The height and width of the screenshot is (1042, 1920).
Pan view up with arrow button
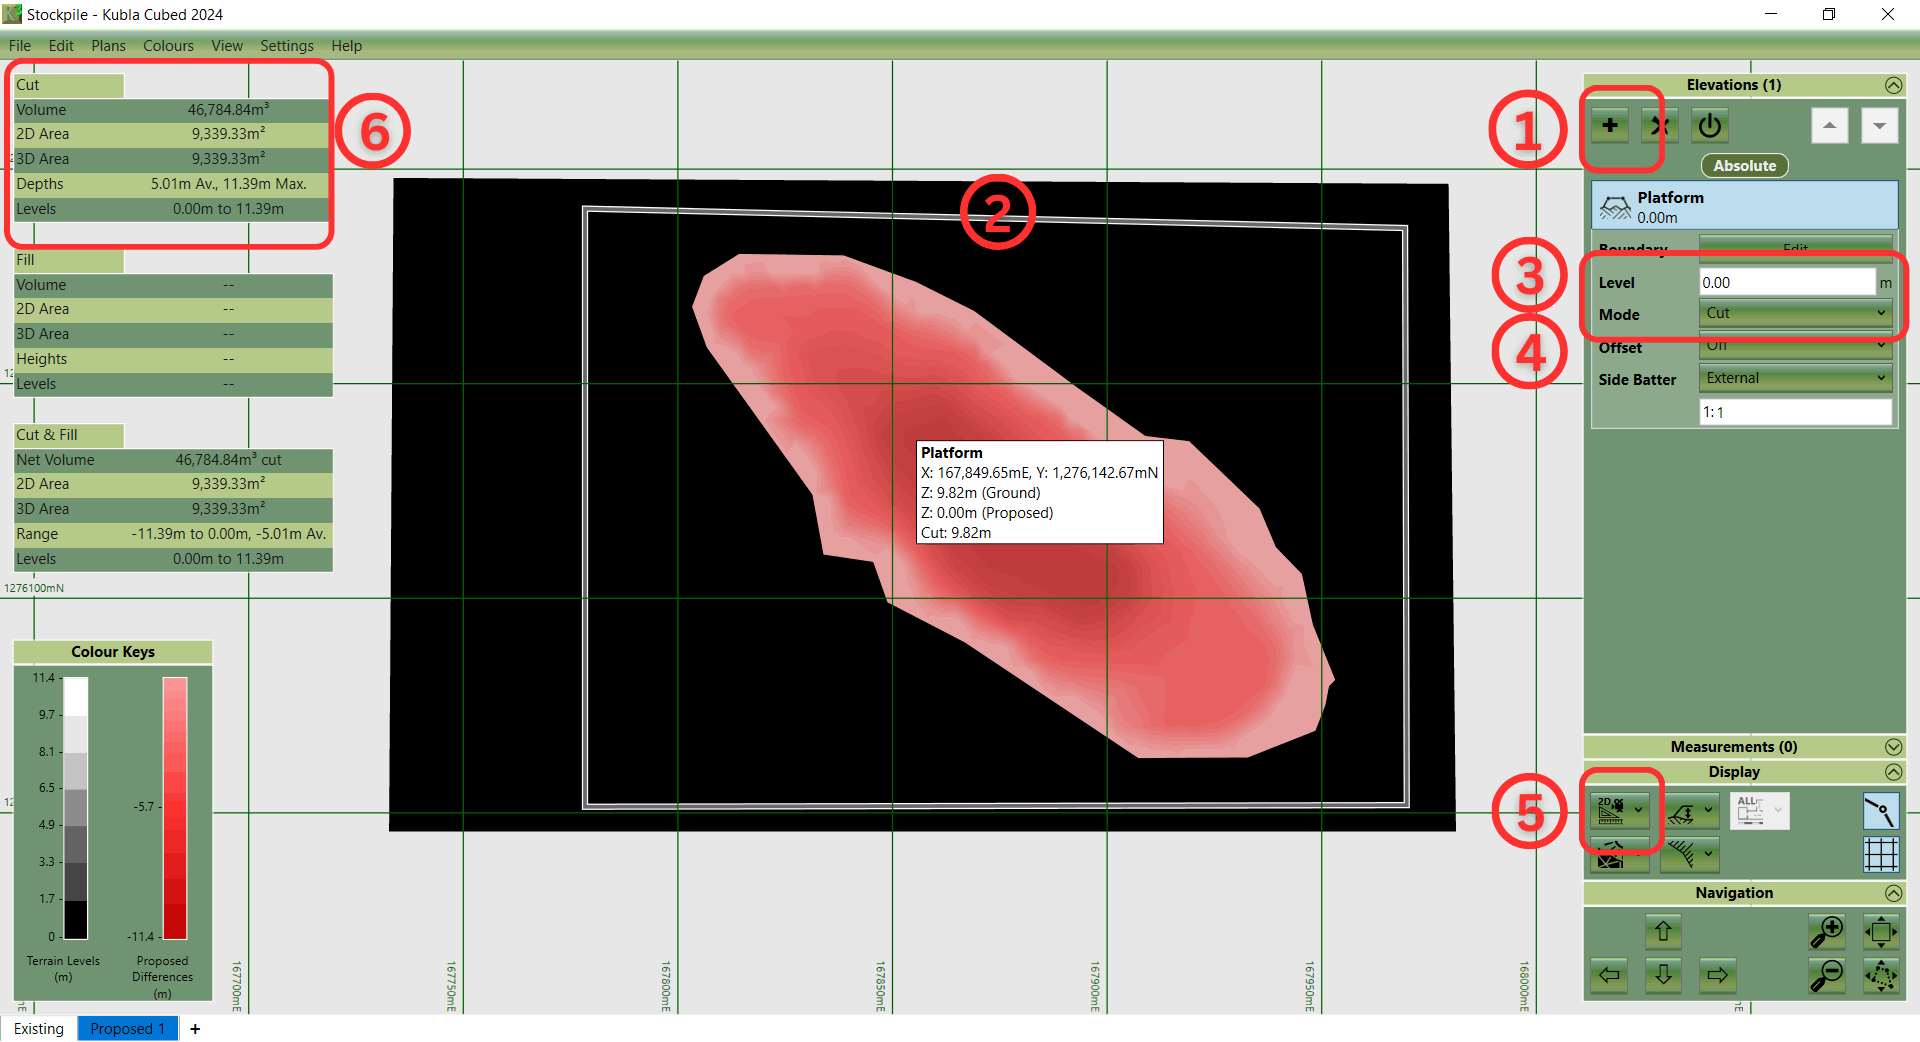tap(1663, 931)
